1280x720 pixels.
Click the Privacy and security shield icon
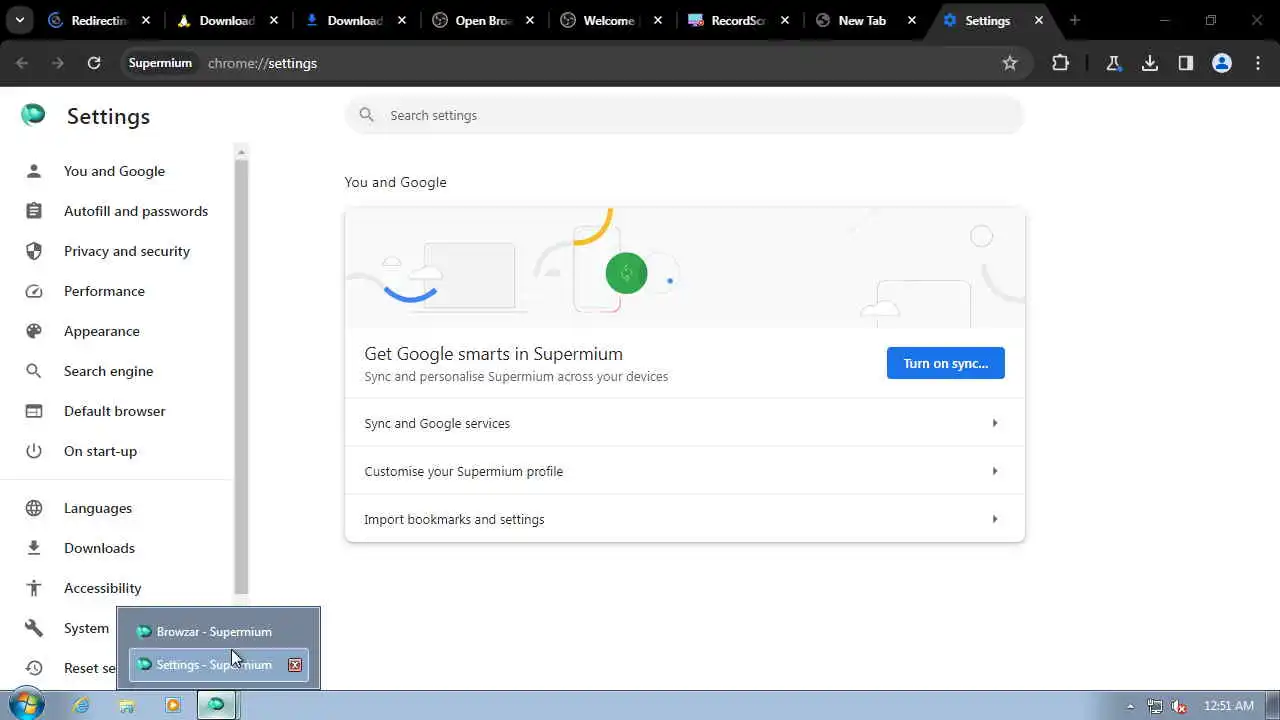coord(34,251)
